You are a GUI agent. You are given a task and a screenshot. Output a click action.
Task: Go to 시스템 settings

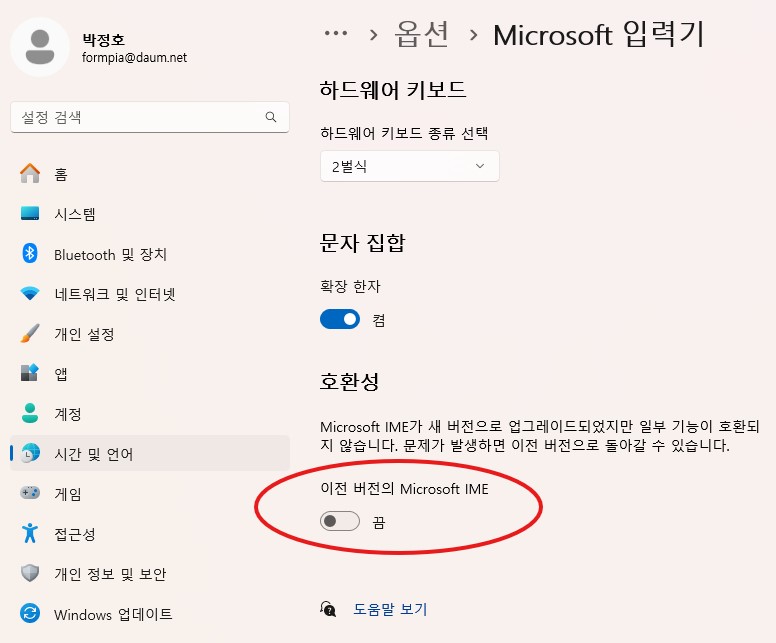150,214
